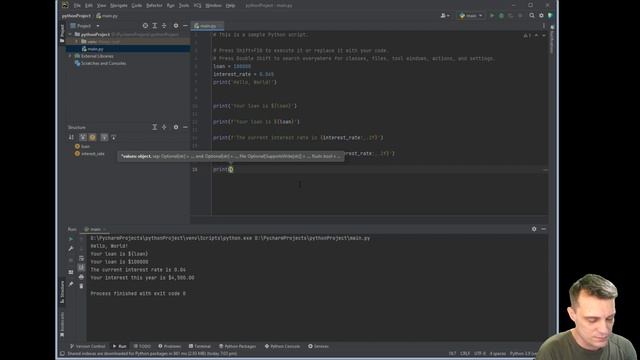This screenshot has width=640, height=360.
Task: Open the Help menu
Action: (230, 5)
